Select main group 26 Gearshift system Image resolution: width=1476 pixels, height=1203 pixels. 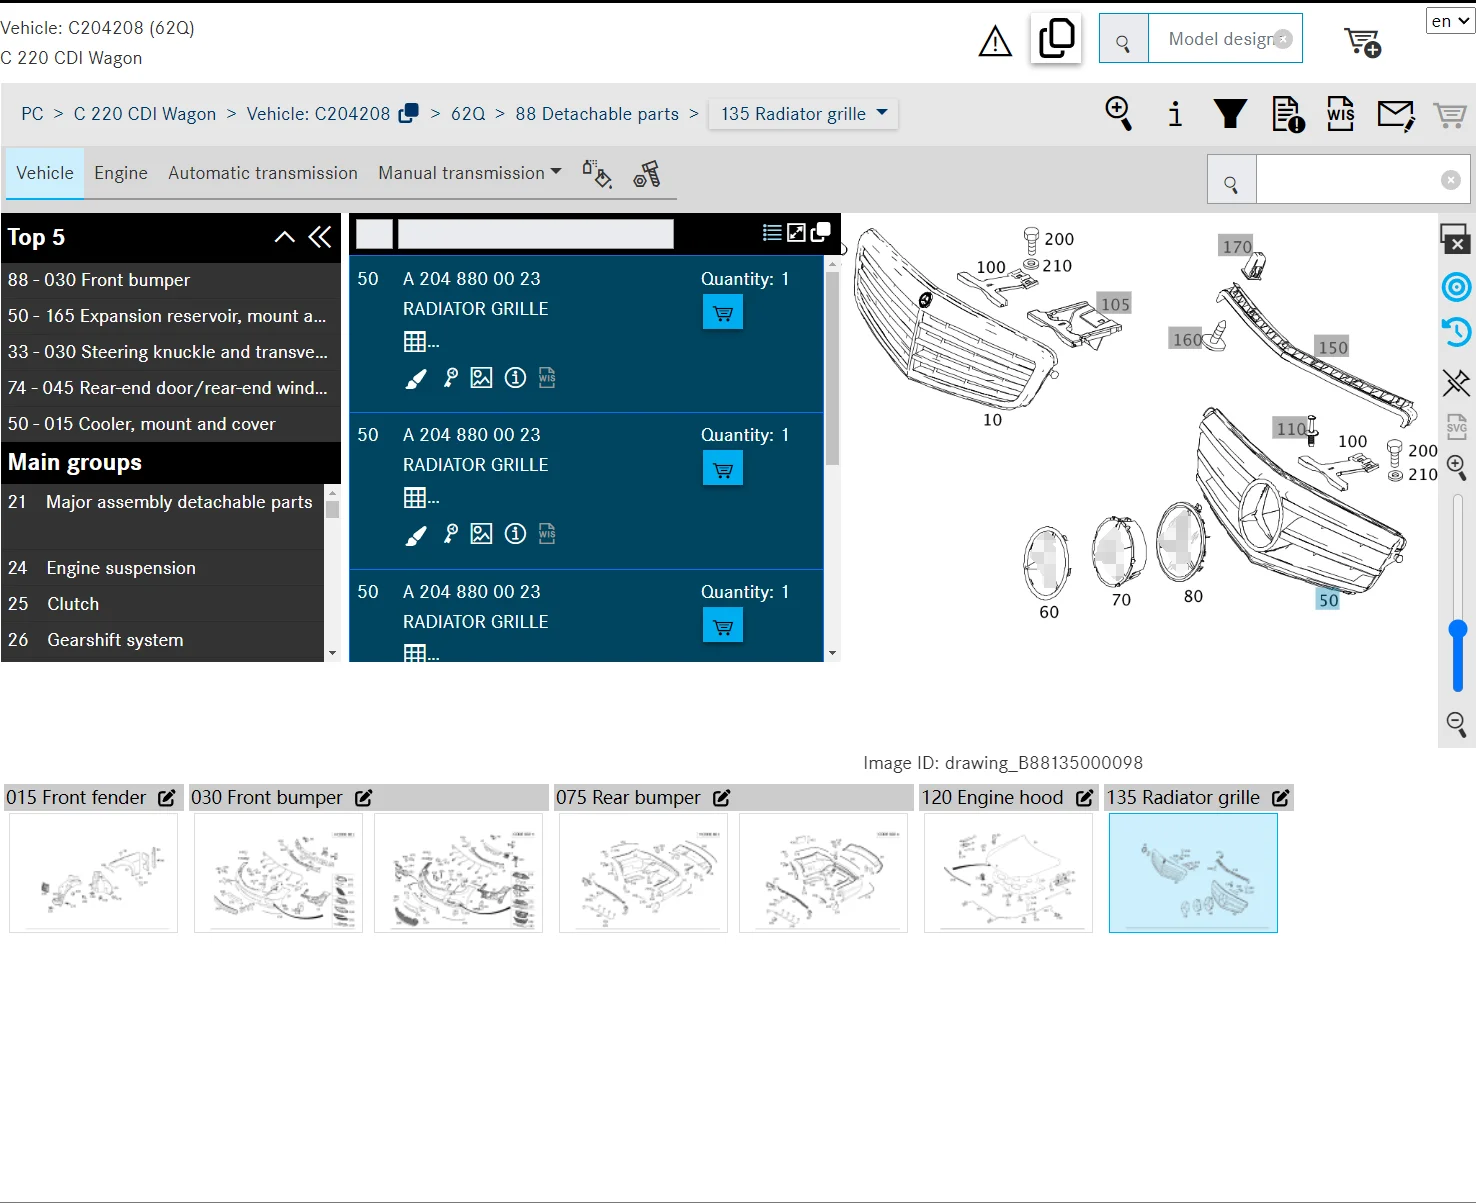pos(163,640)
